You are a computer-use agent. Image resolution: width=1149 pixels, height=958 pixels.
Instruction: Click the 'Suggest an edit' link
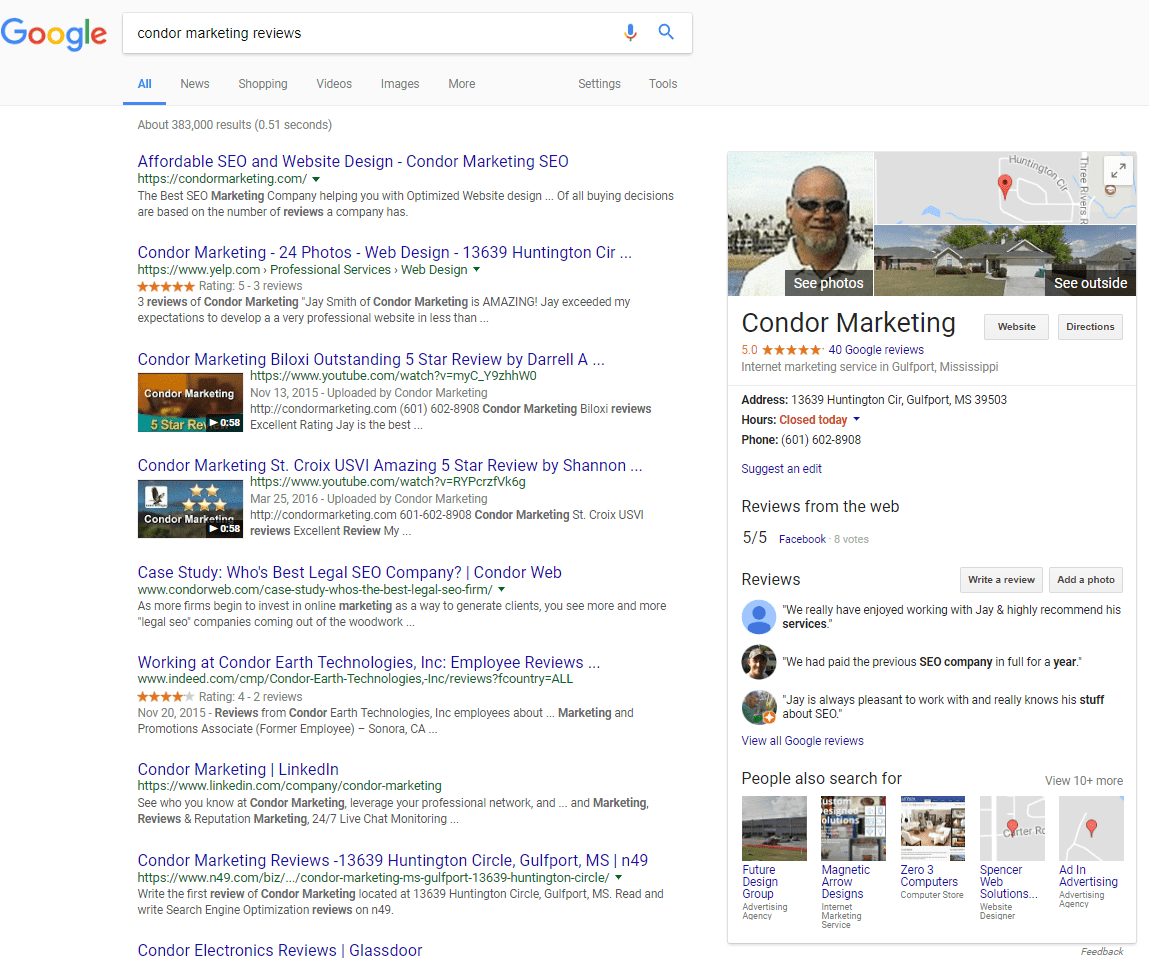pyautogui.click(x=781, y=468)
